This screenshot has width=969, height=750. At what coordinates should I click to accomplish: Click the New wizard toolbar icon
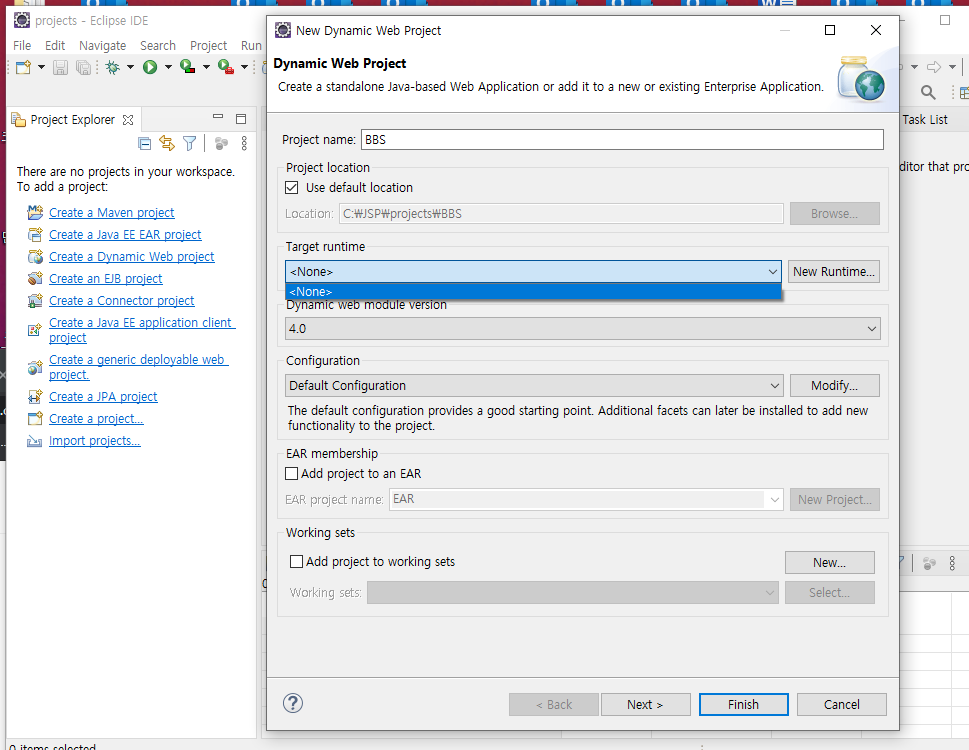[23, 67]
